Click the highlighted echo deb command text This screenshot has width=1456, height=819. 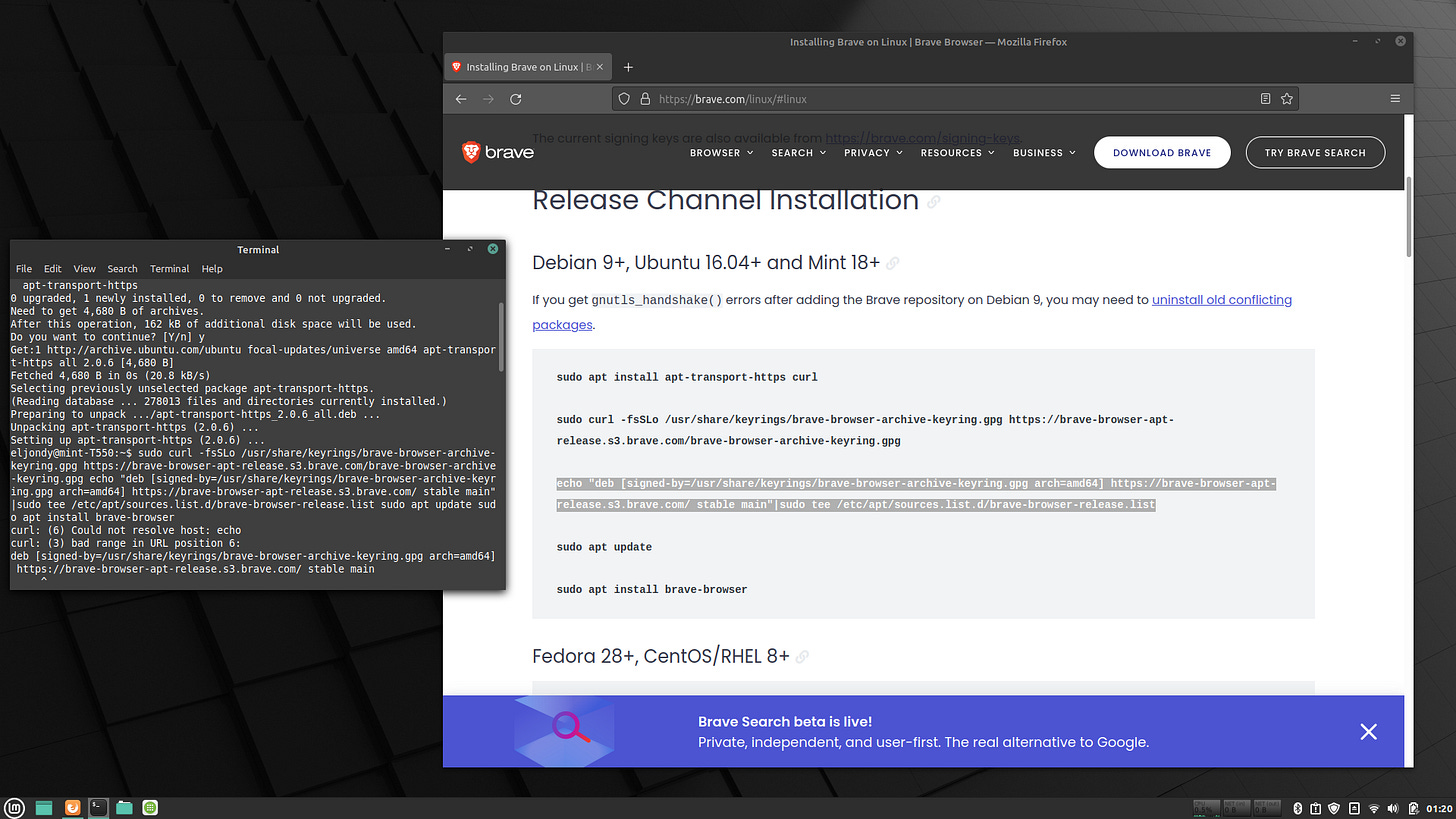[916, 494]
